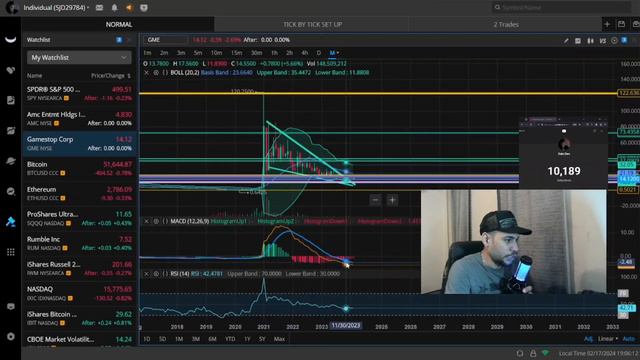Select the NASDAQ index row in the watchlist

tap(79, 293)
